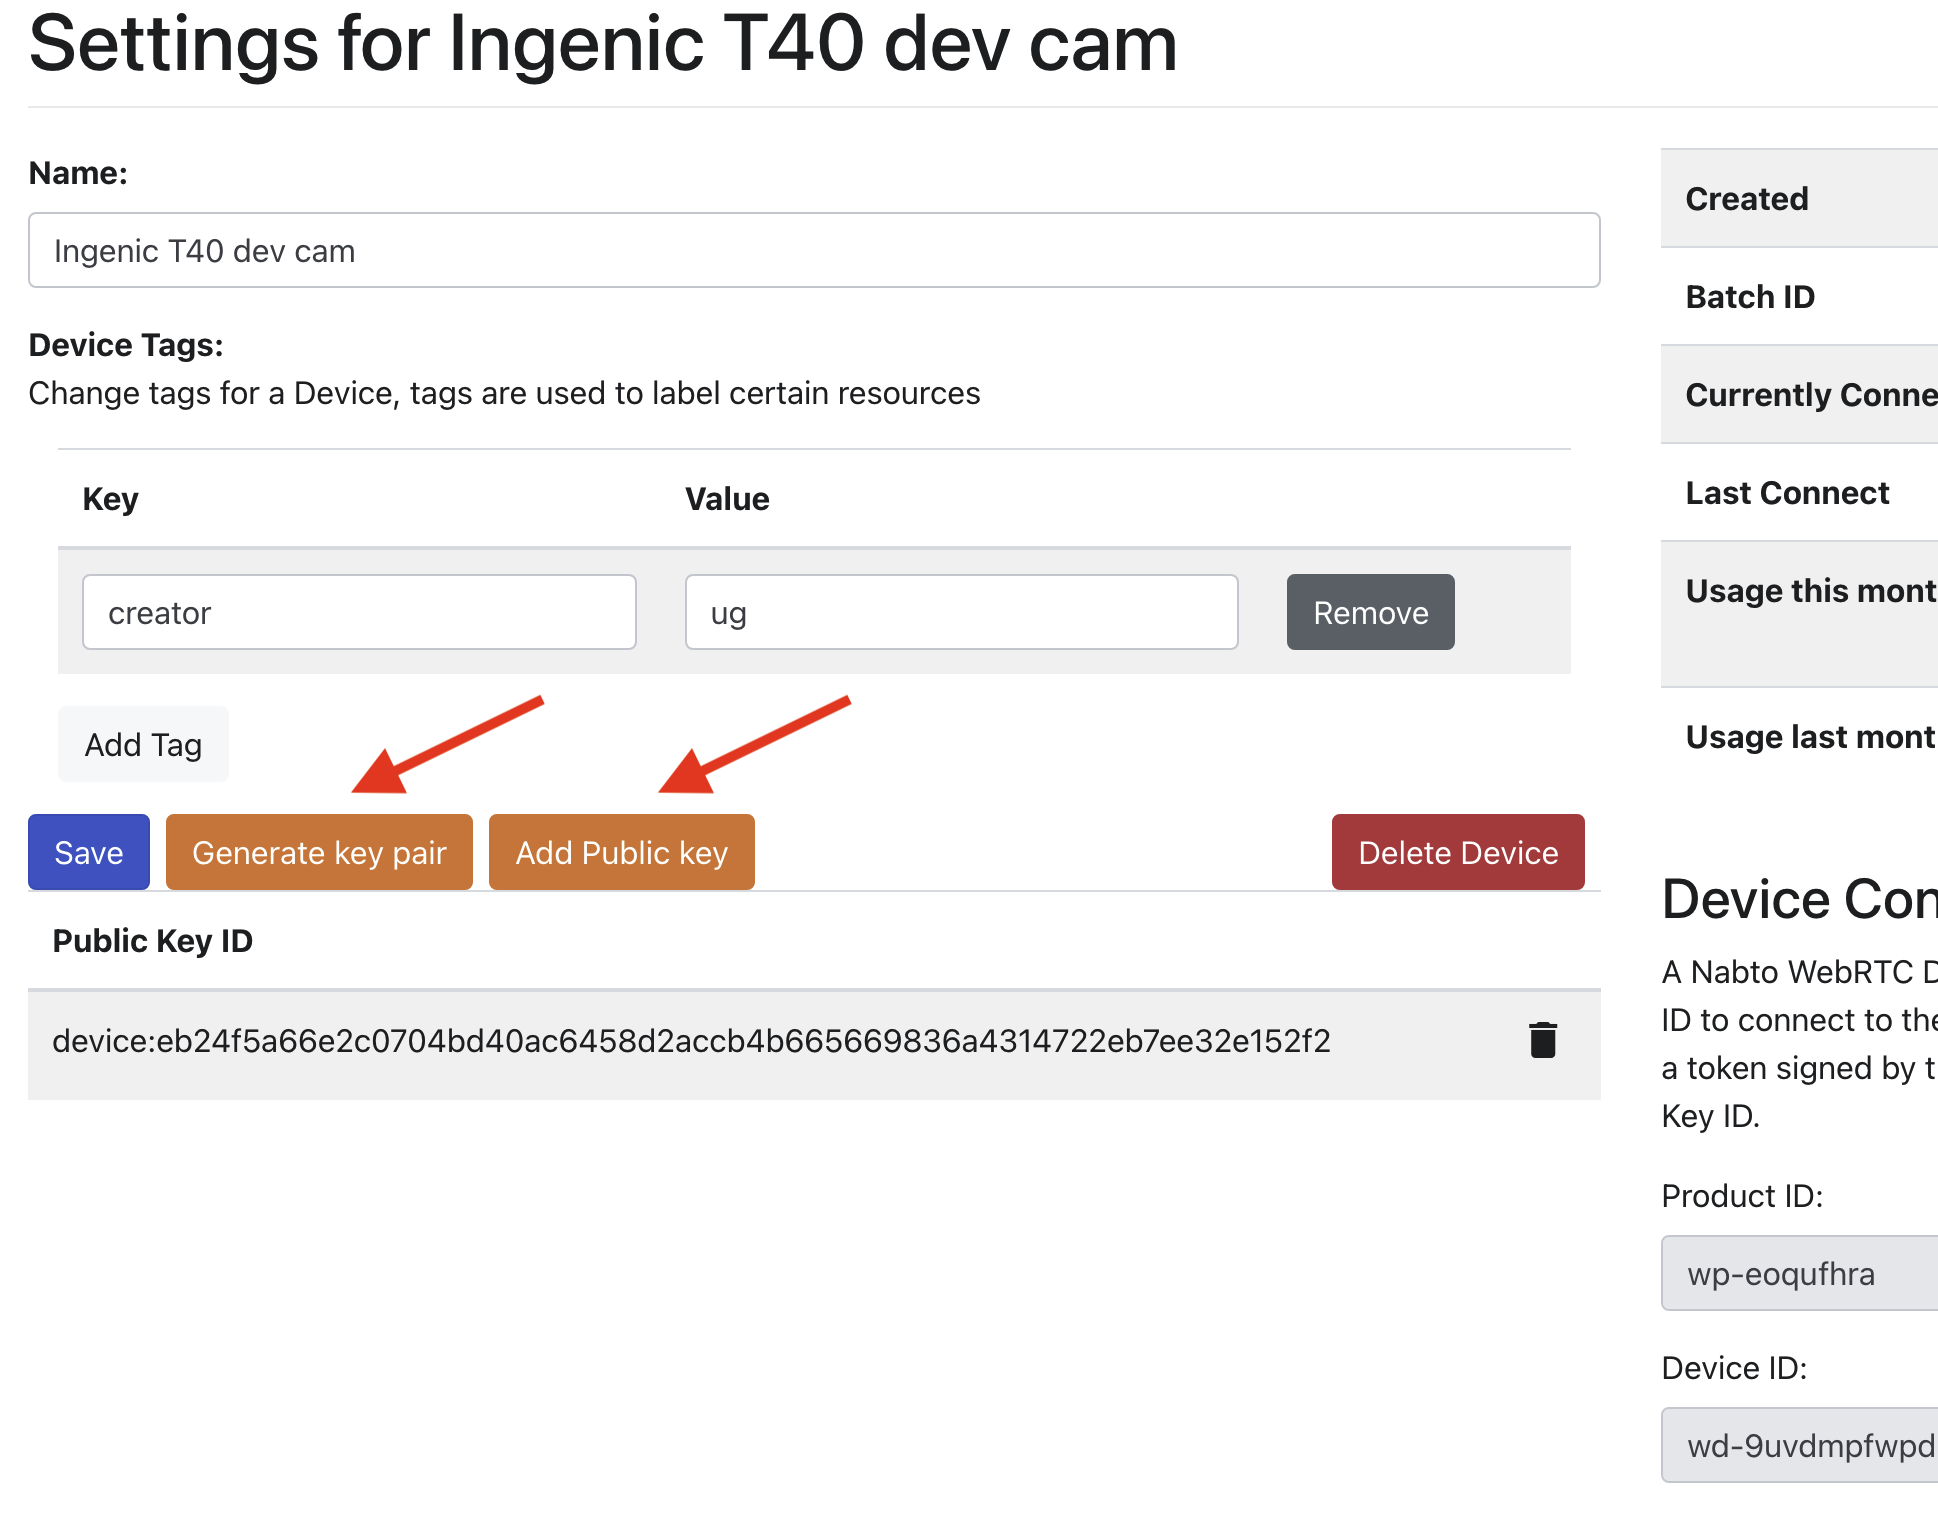Click the Add Tag button
The width and height of the screenshot is (1938, 1524).
(x=143, y=745)
